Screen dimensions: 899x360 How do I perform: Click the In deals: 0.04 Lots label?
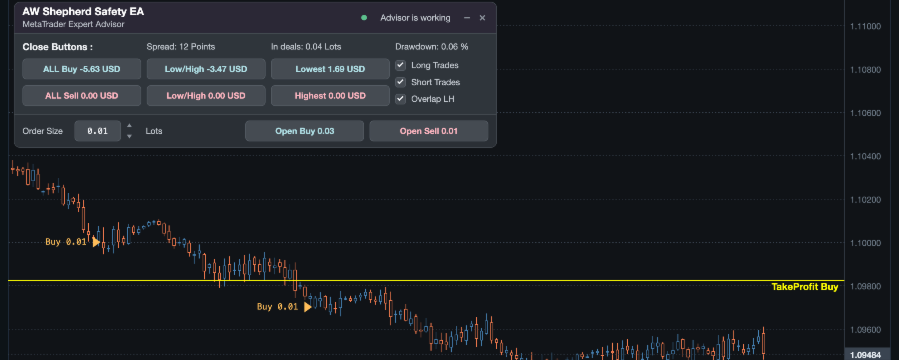pos(306,46)
